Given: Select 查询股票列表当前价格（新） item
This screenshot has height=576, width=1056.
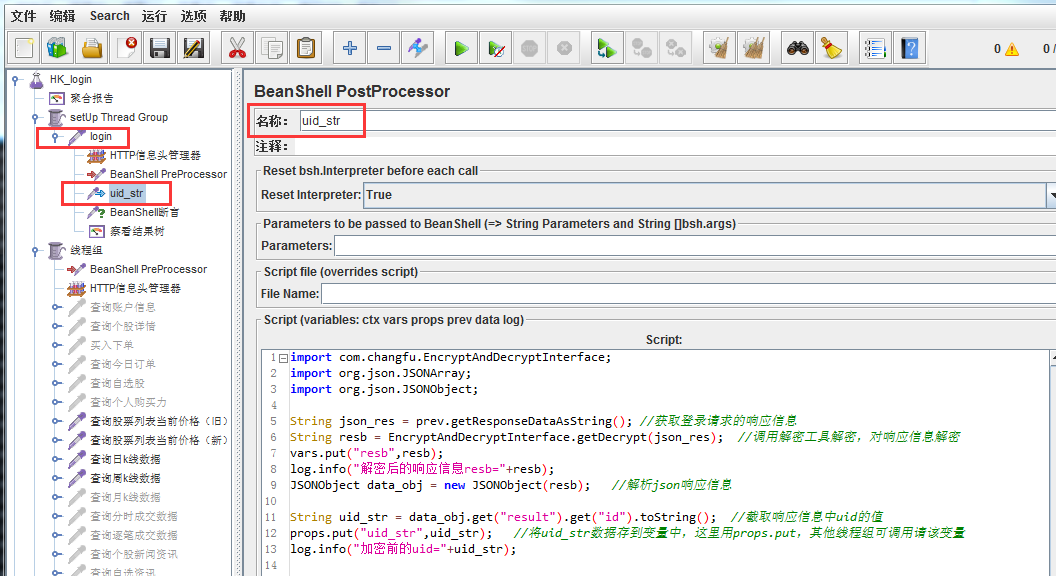Looking at the screenshot, I should coord(159,441).
